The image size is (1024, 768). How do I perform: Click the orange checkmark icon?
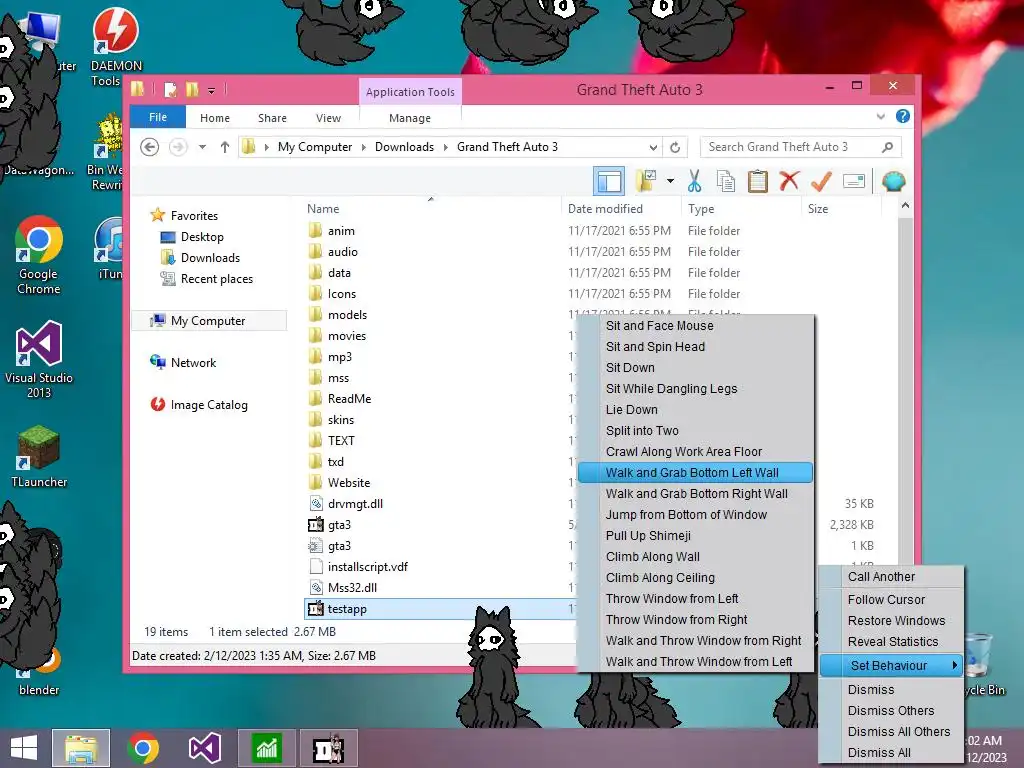[821, 181]
